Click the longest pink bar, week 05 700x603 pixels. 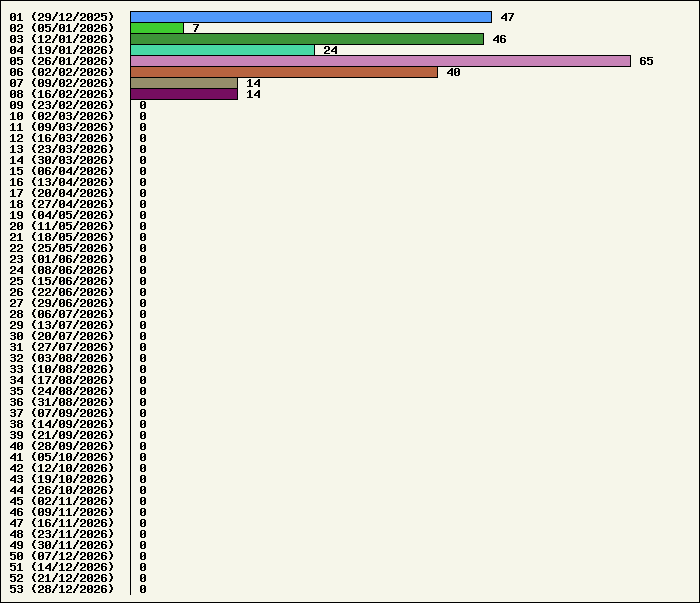[380, 61]
